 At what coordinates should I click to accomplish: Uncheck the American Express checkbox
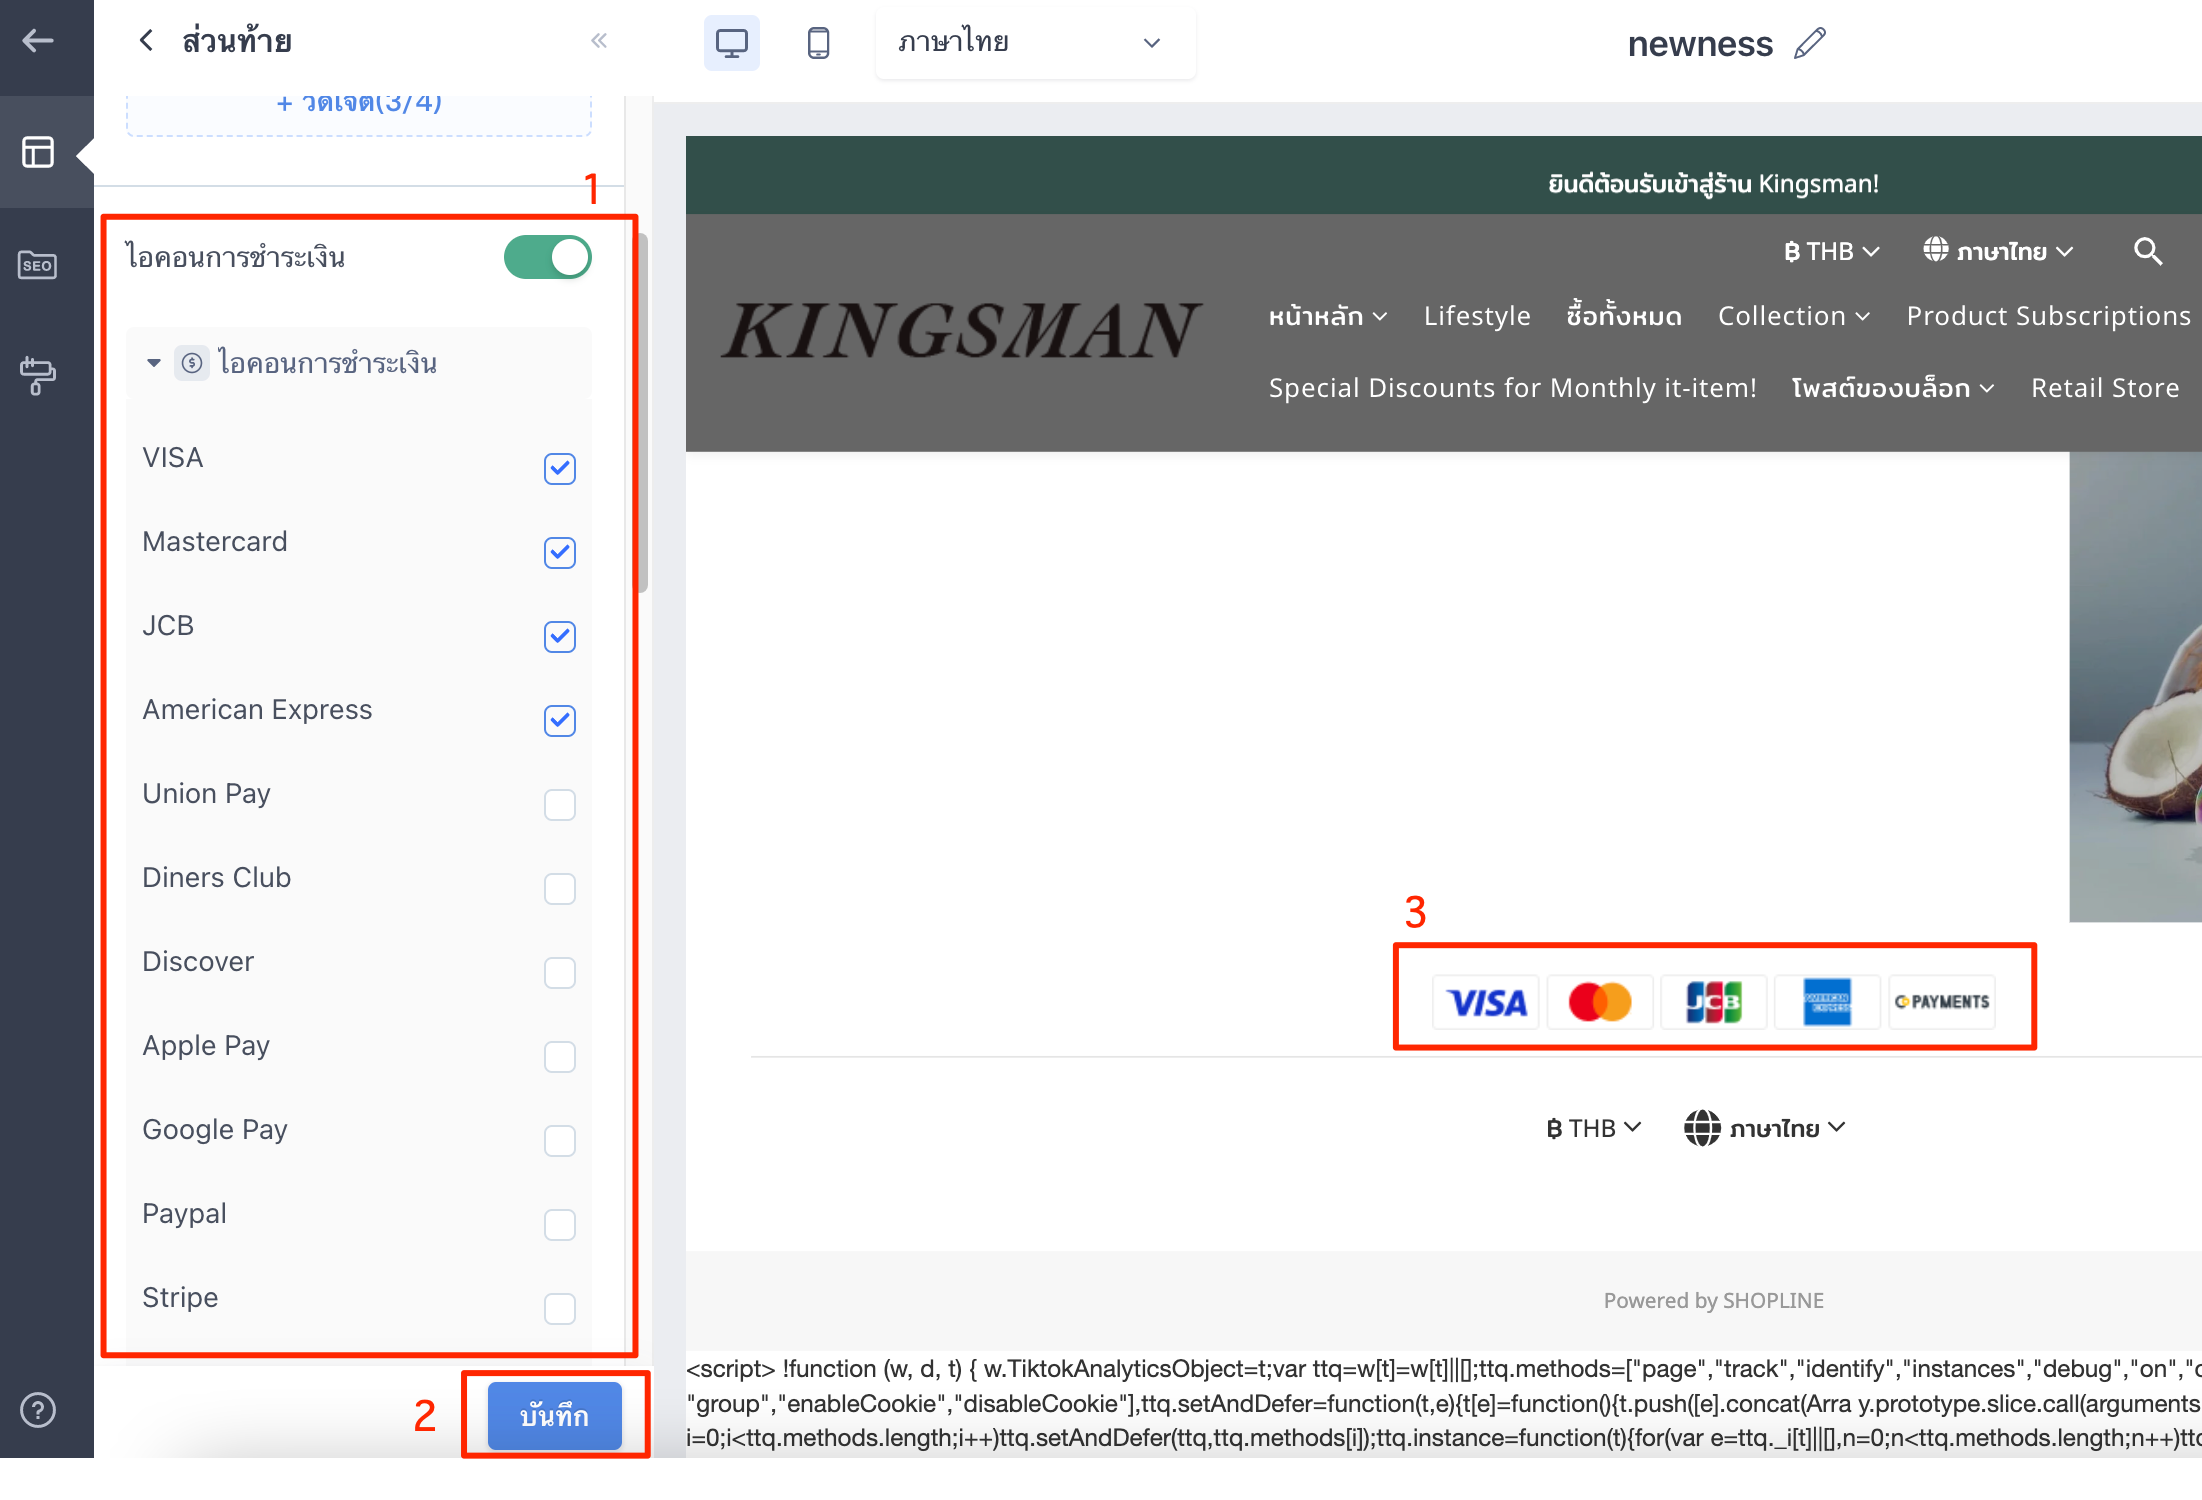(x=560, y=720)
